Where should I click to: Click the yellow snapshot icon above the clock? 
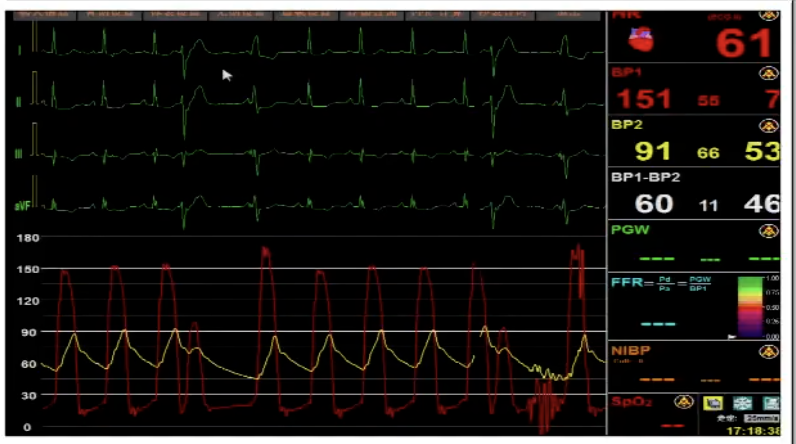pyautogui.click(x=712, y=402)
